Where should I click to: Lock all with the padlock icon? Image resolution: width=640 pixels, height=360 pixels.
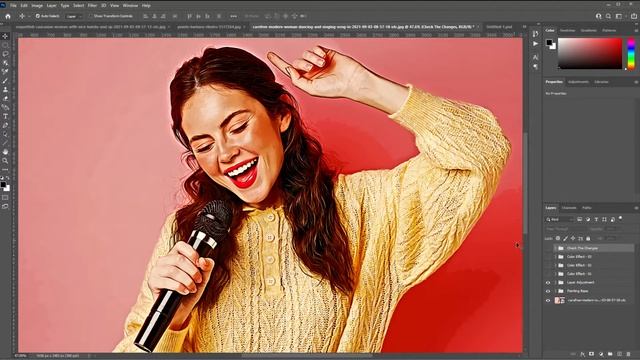point(588,238)
